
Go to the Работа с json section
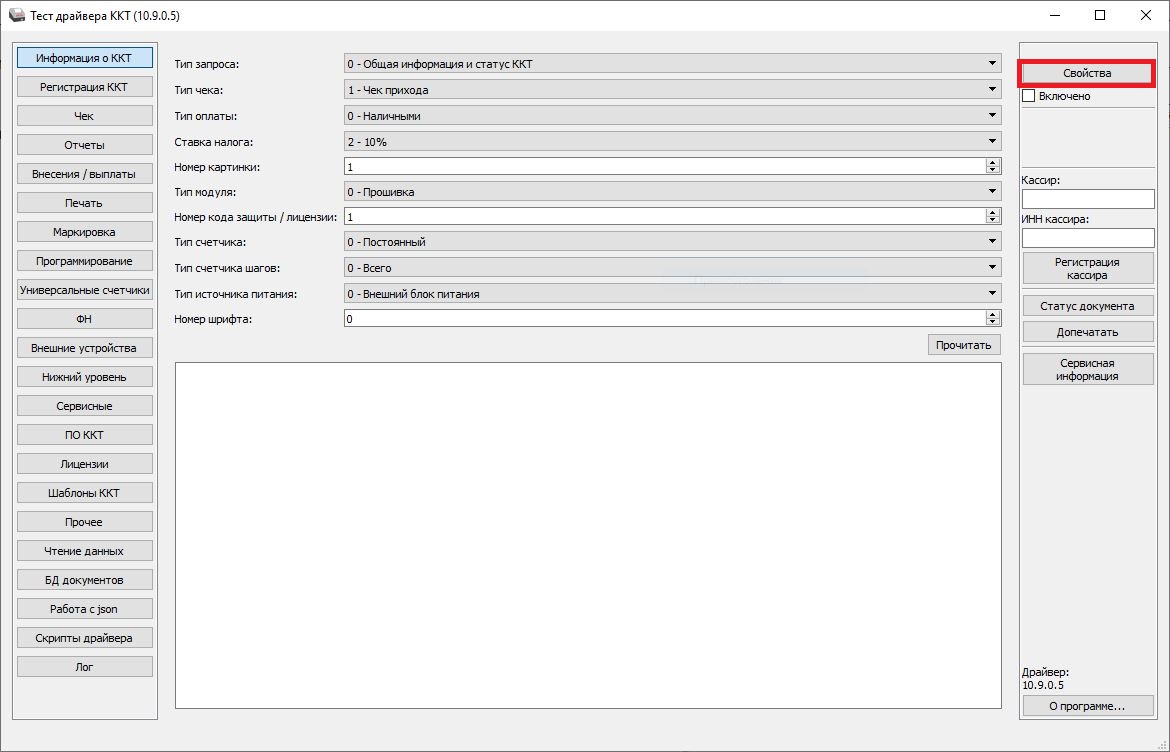84,609
